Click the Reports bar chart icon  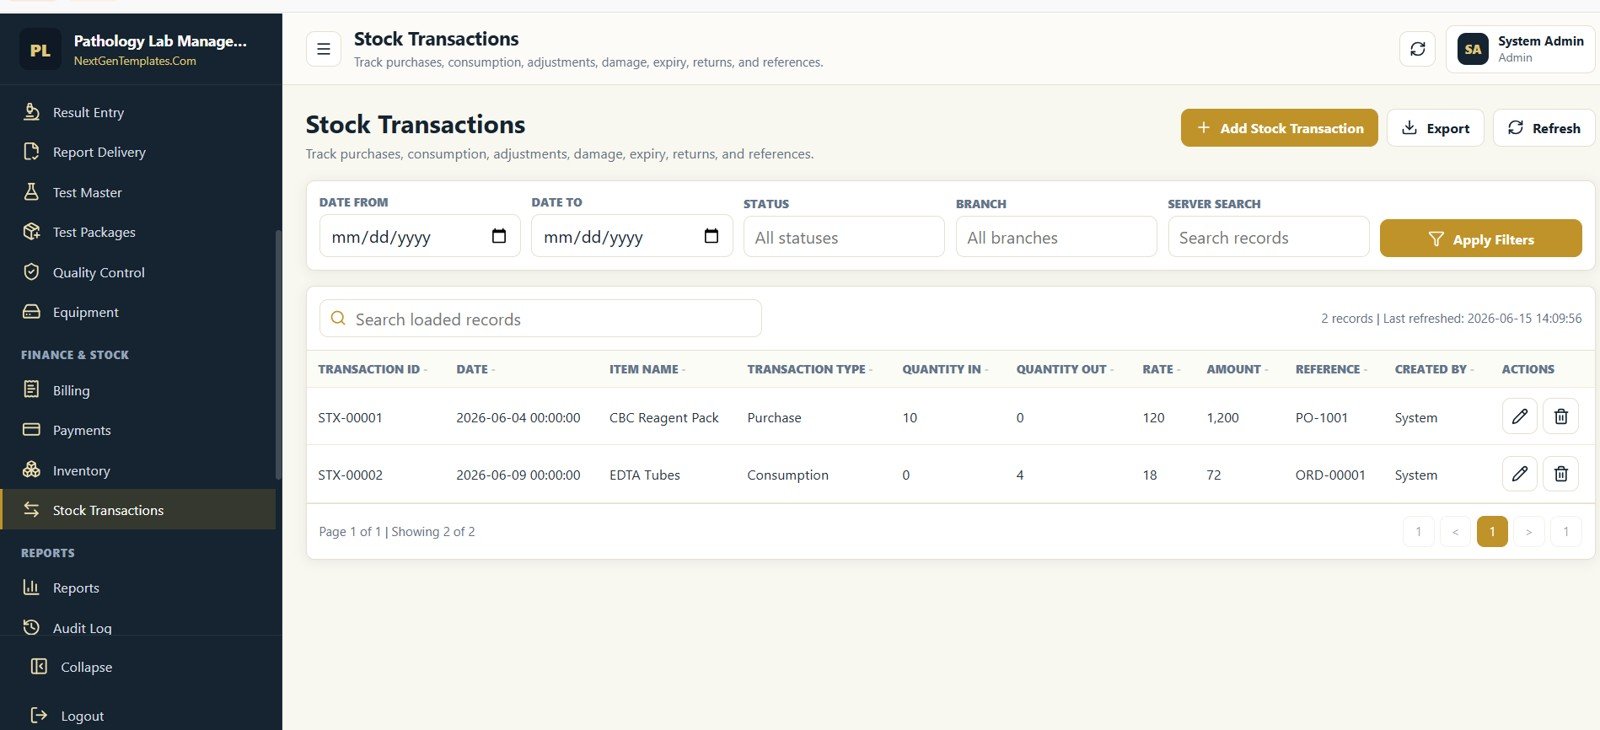coord(32,587)
